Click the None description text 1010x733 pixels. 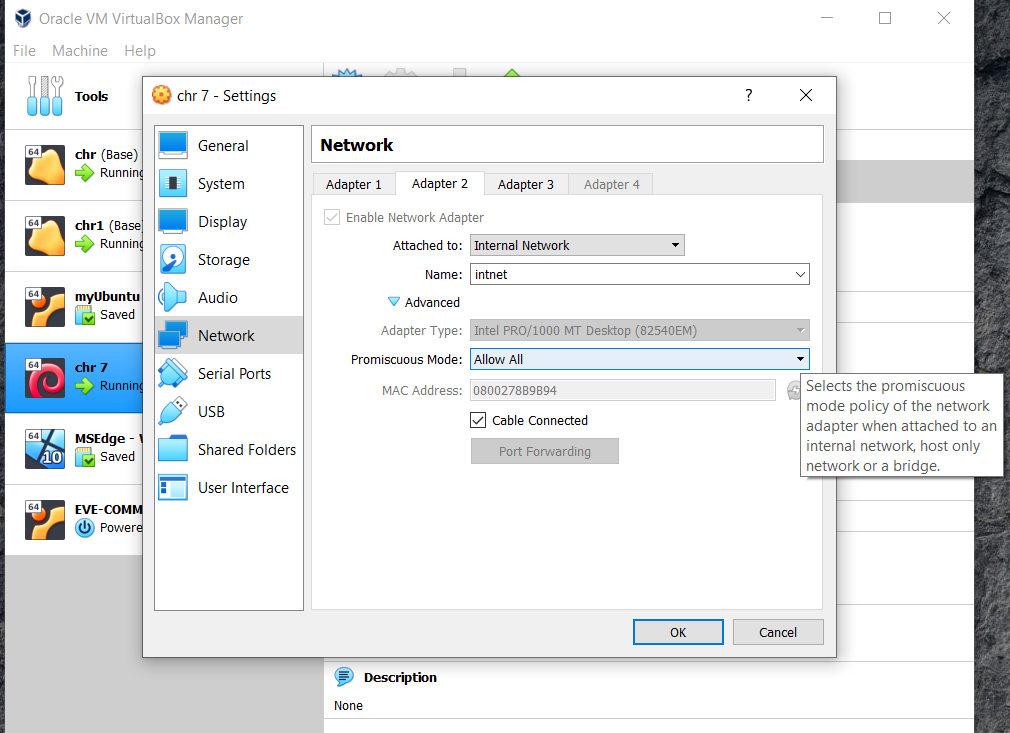[x=348, y=705]
